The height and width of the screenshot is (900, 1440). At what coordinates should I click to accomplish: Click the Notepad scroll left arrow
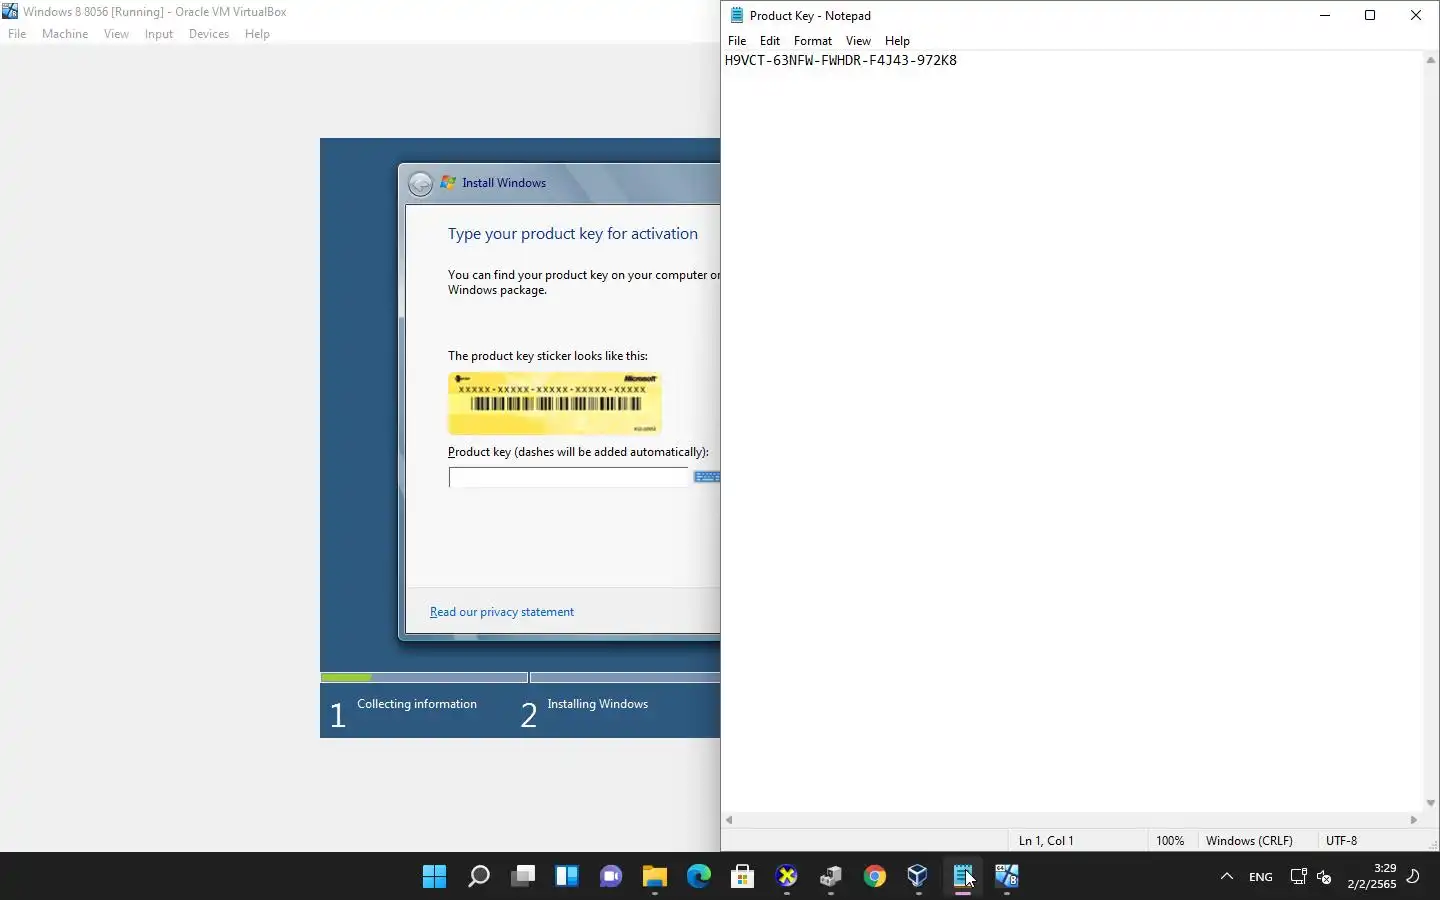(729, 820)
